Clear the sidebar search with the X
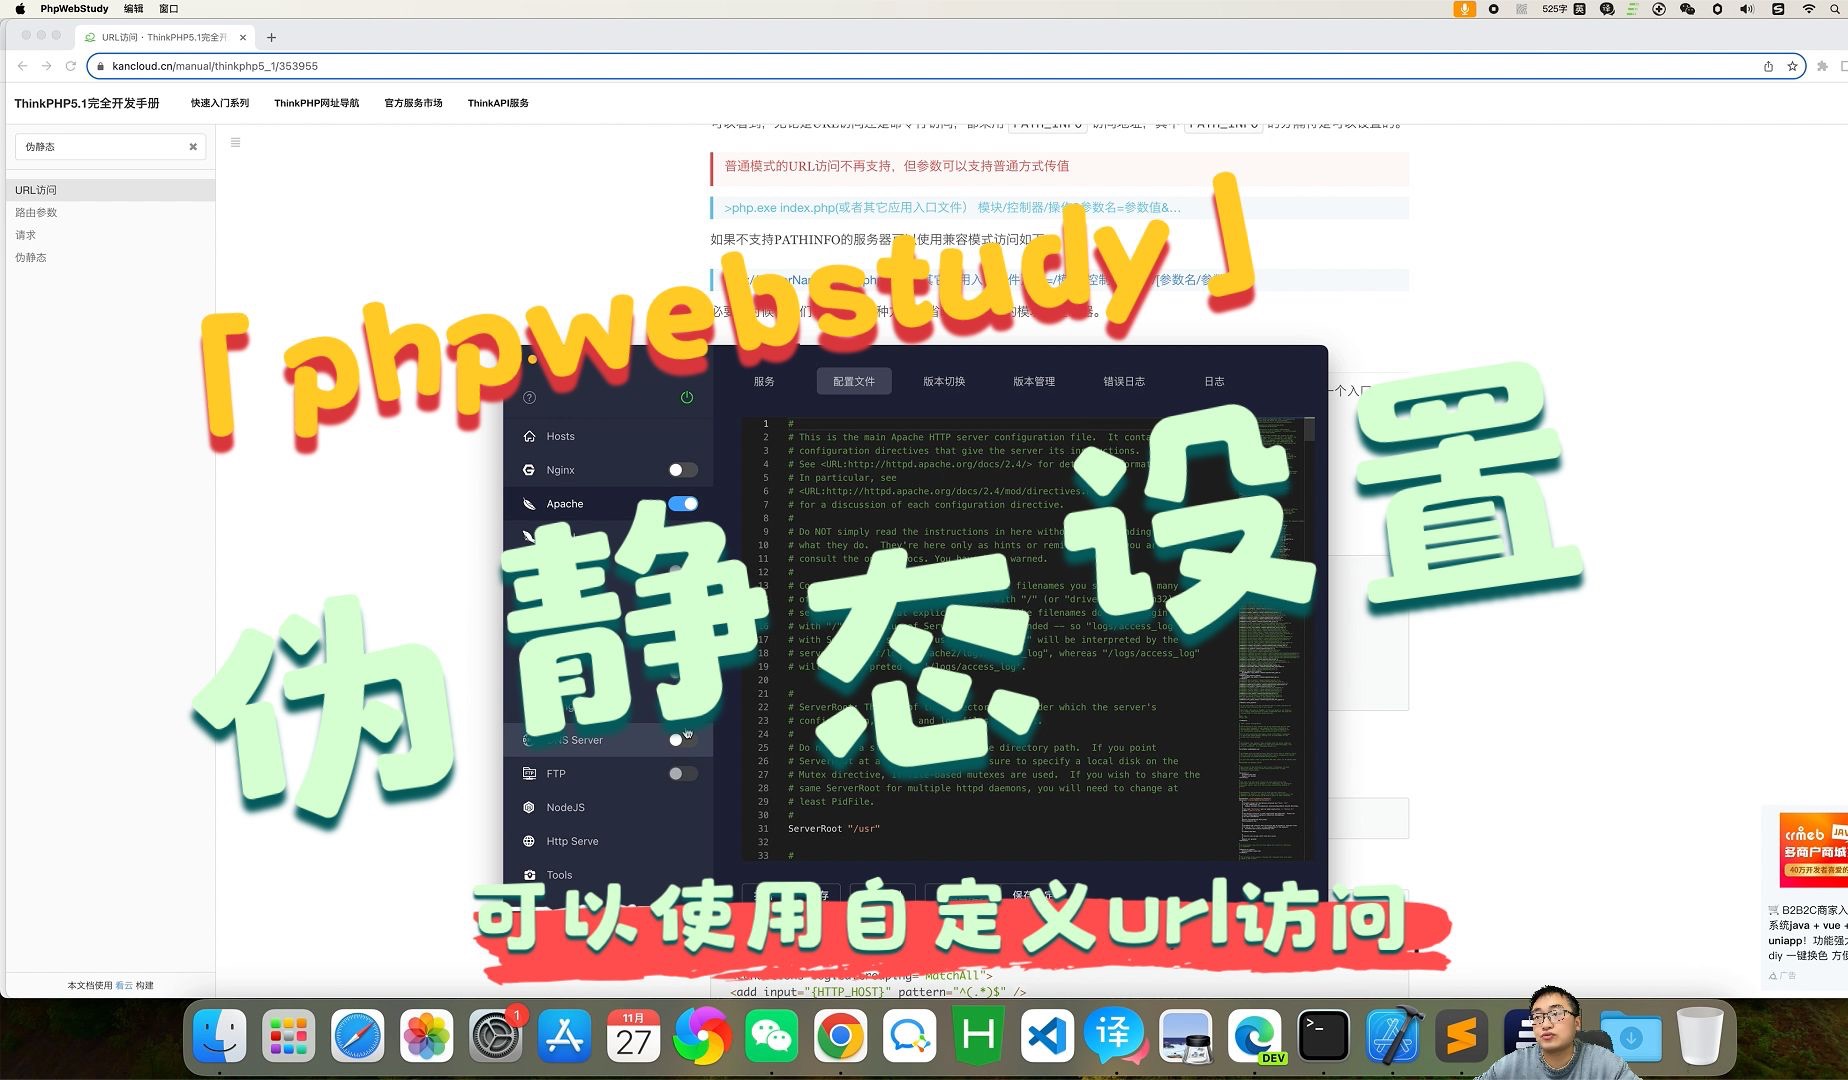The image size is (1848, 1080). 193,147
